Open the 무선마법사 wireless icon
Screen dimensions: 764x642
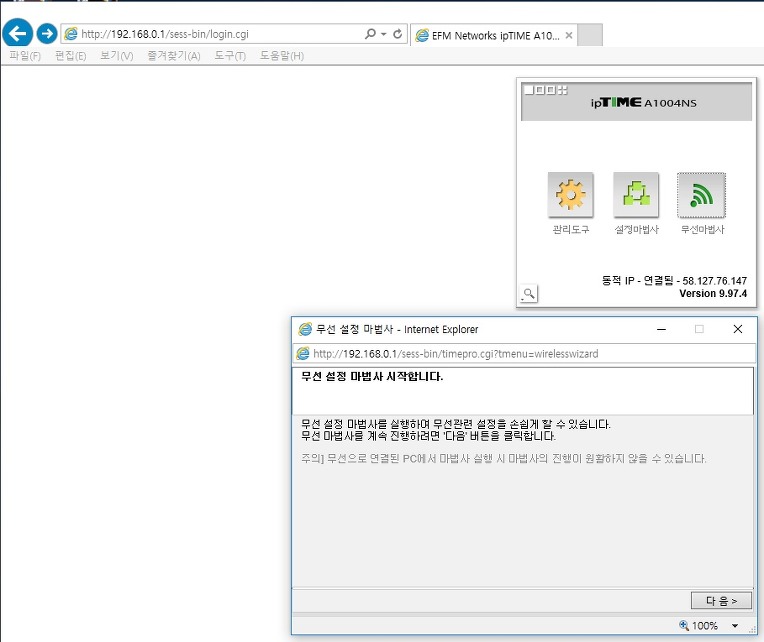coord(701,195)
